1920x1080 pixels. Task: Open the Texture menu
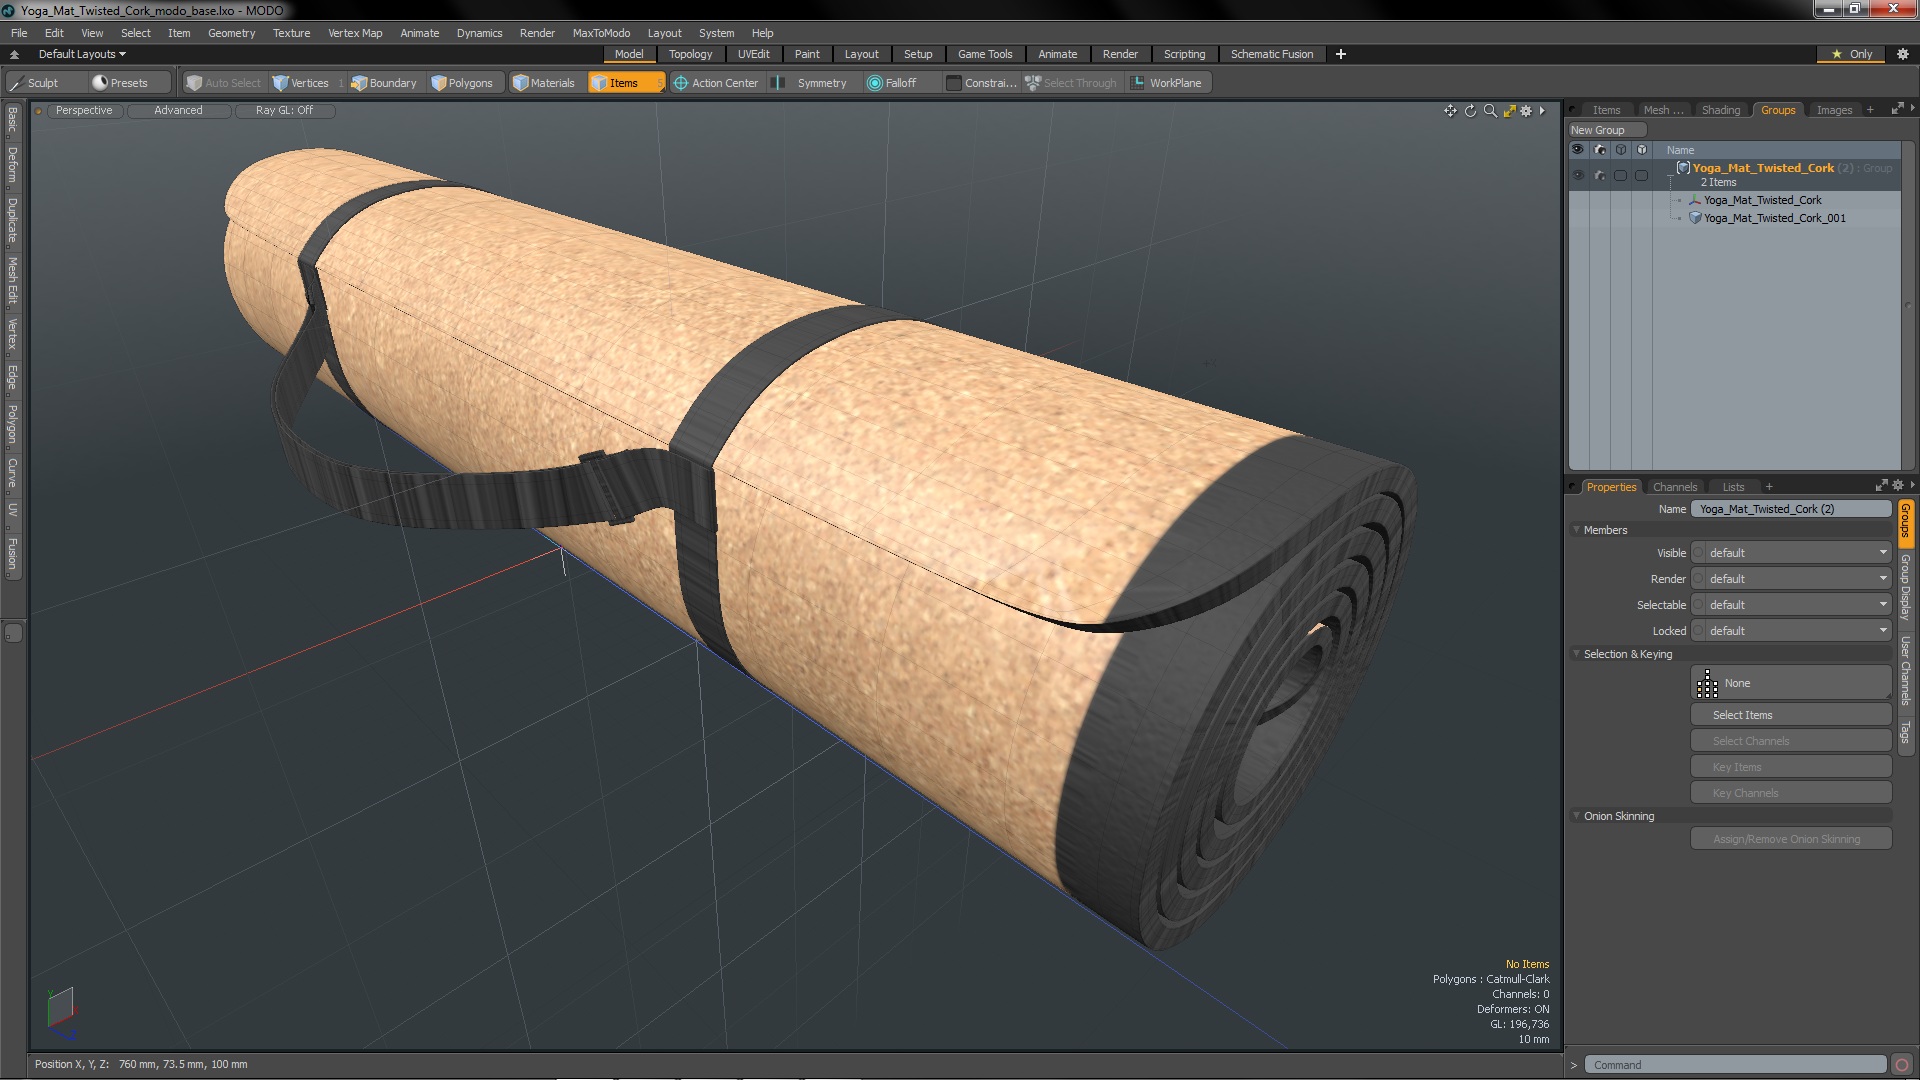coord(291,33)
